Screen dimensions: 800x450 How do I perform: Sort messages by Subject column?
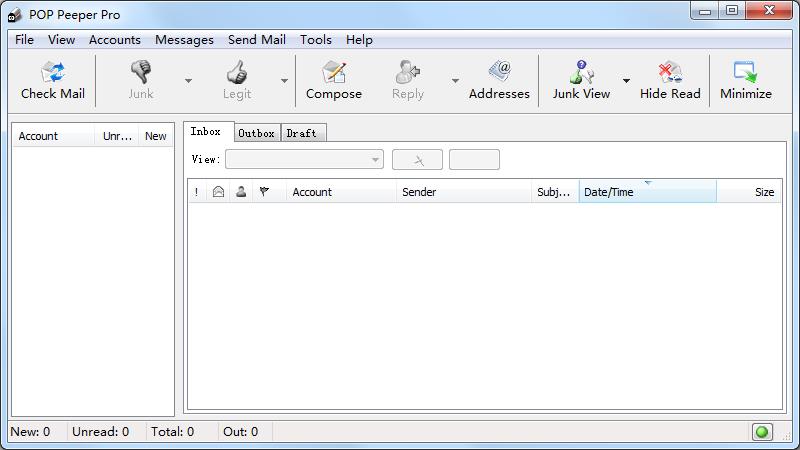[555, 192]
